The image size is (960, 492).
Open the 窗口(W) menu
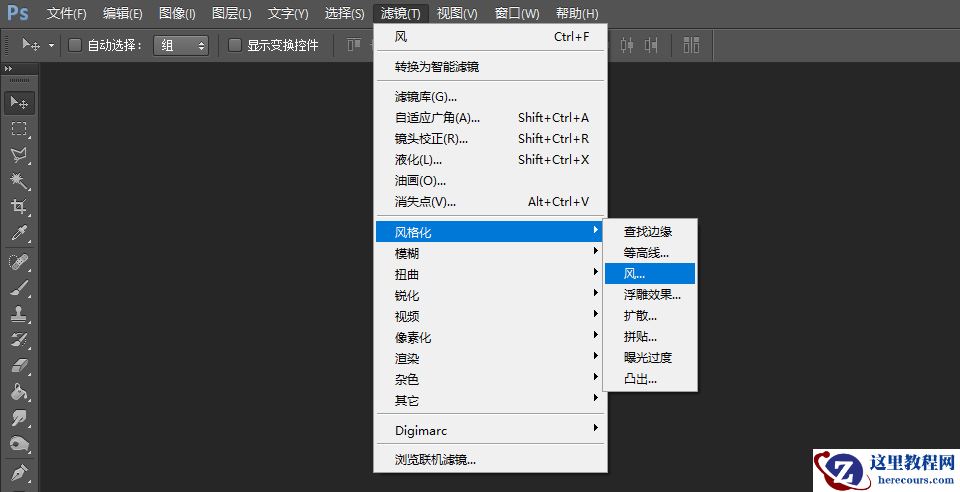click(x=517, y=13)
